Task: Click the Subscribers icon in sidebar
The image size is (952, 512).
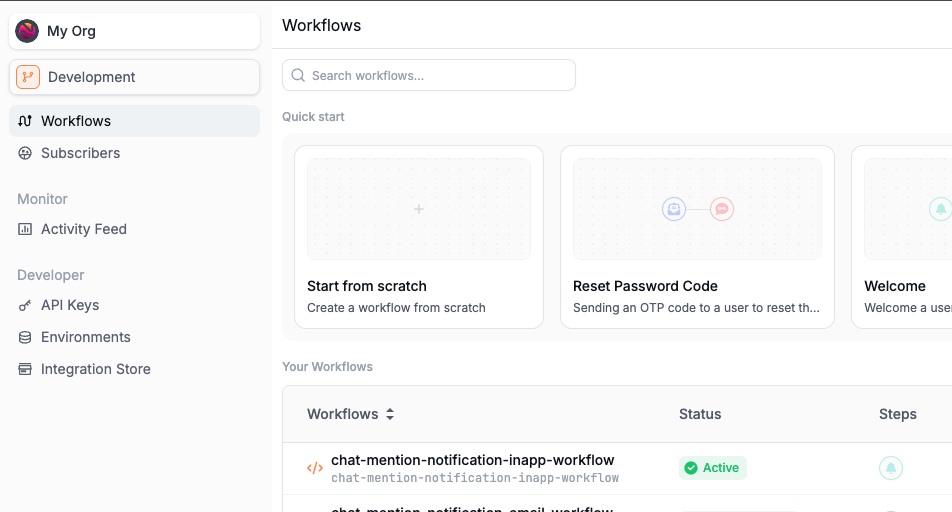Action: [25, 153]
